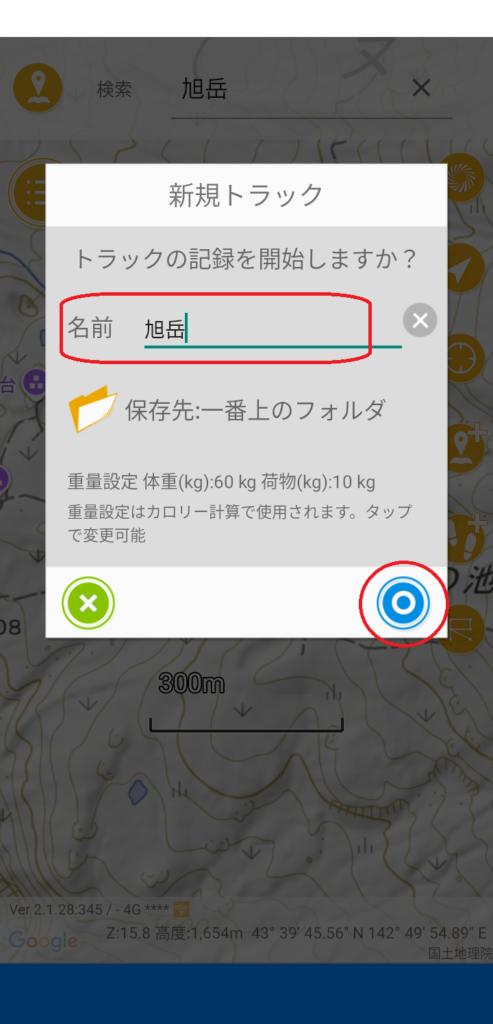Tap the Google logo on map
Screen dimensions: 493x1024
(43, 941)
